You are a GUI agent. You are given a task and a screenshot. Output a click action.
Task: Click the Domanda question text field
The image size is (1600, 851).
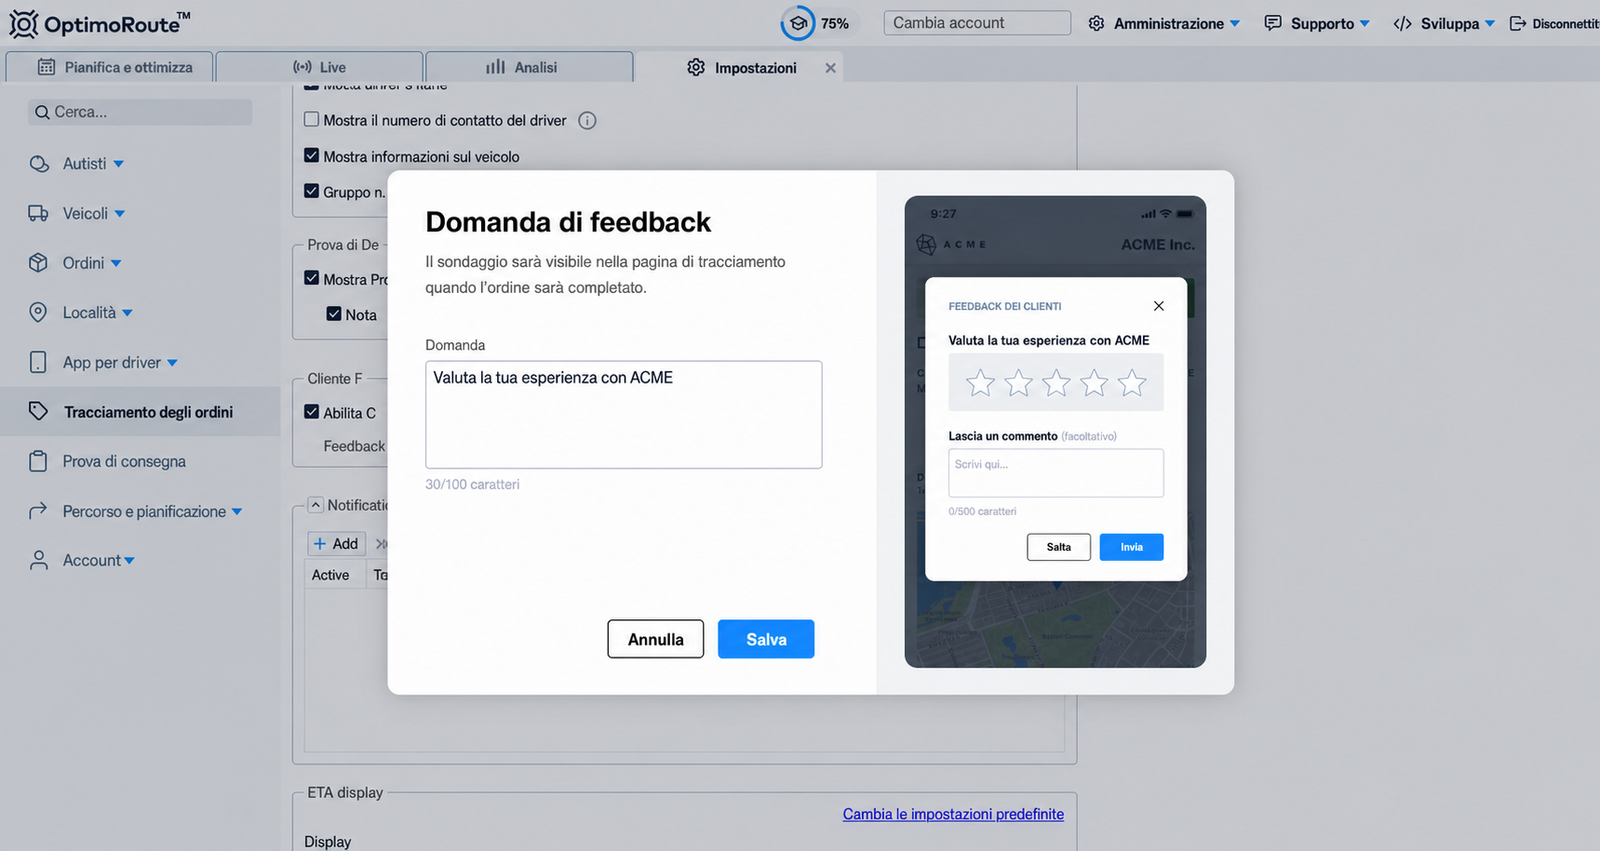[x=623, y=414]
